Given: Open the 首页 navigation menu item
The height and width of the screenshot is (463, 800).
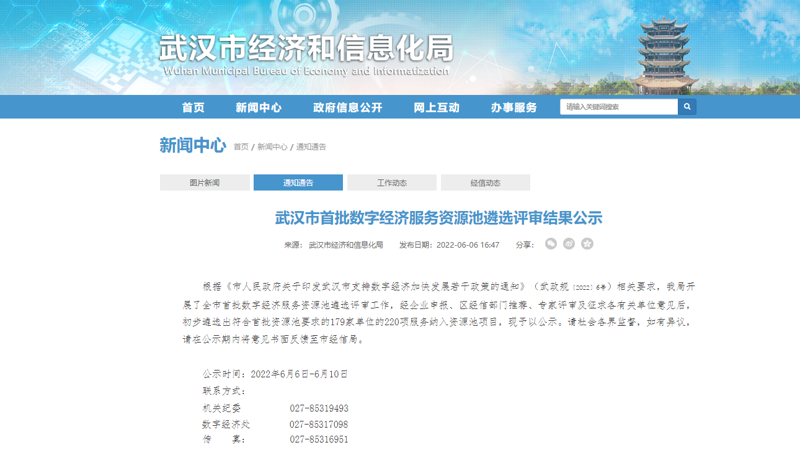Looking at the screenshot, I should coord(193,108).
